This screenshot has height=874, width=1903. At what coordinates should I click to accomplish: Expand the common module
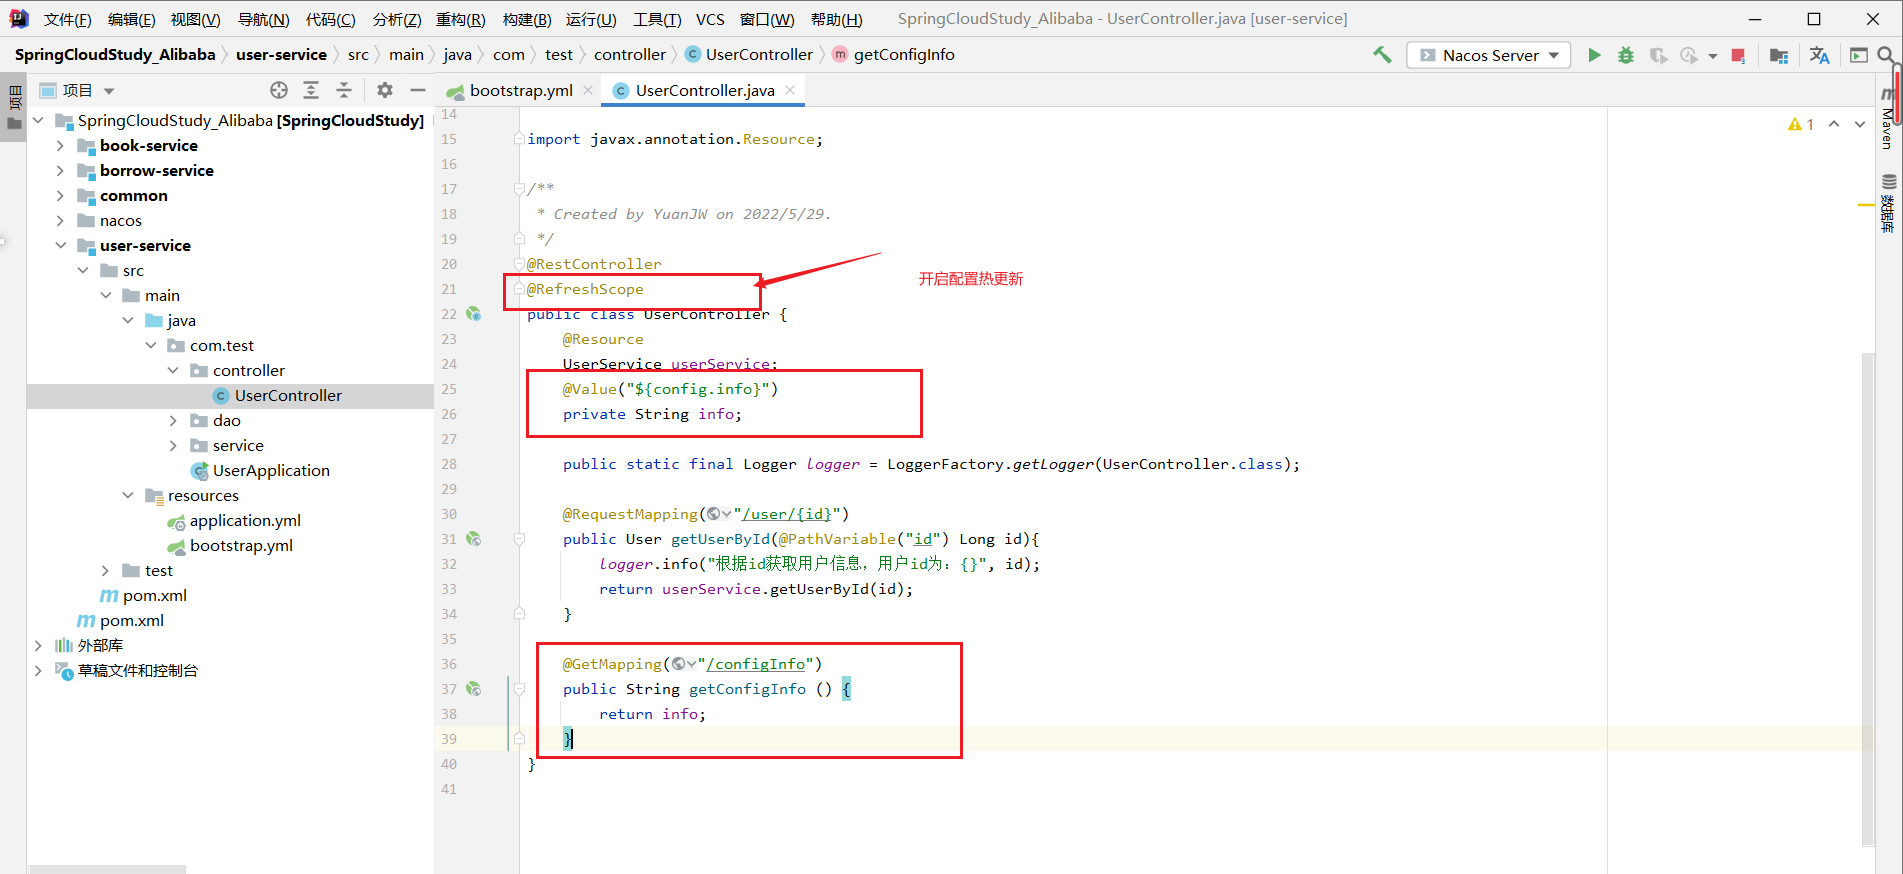(60, 196)
